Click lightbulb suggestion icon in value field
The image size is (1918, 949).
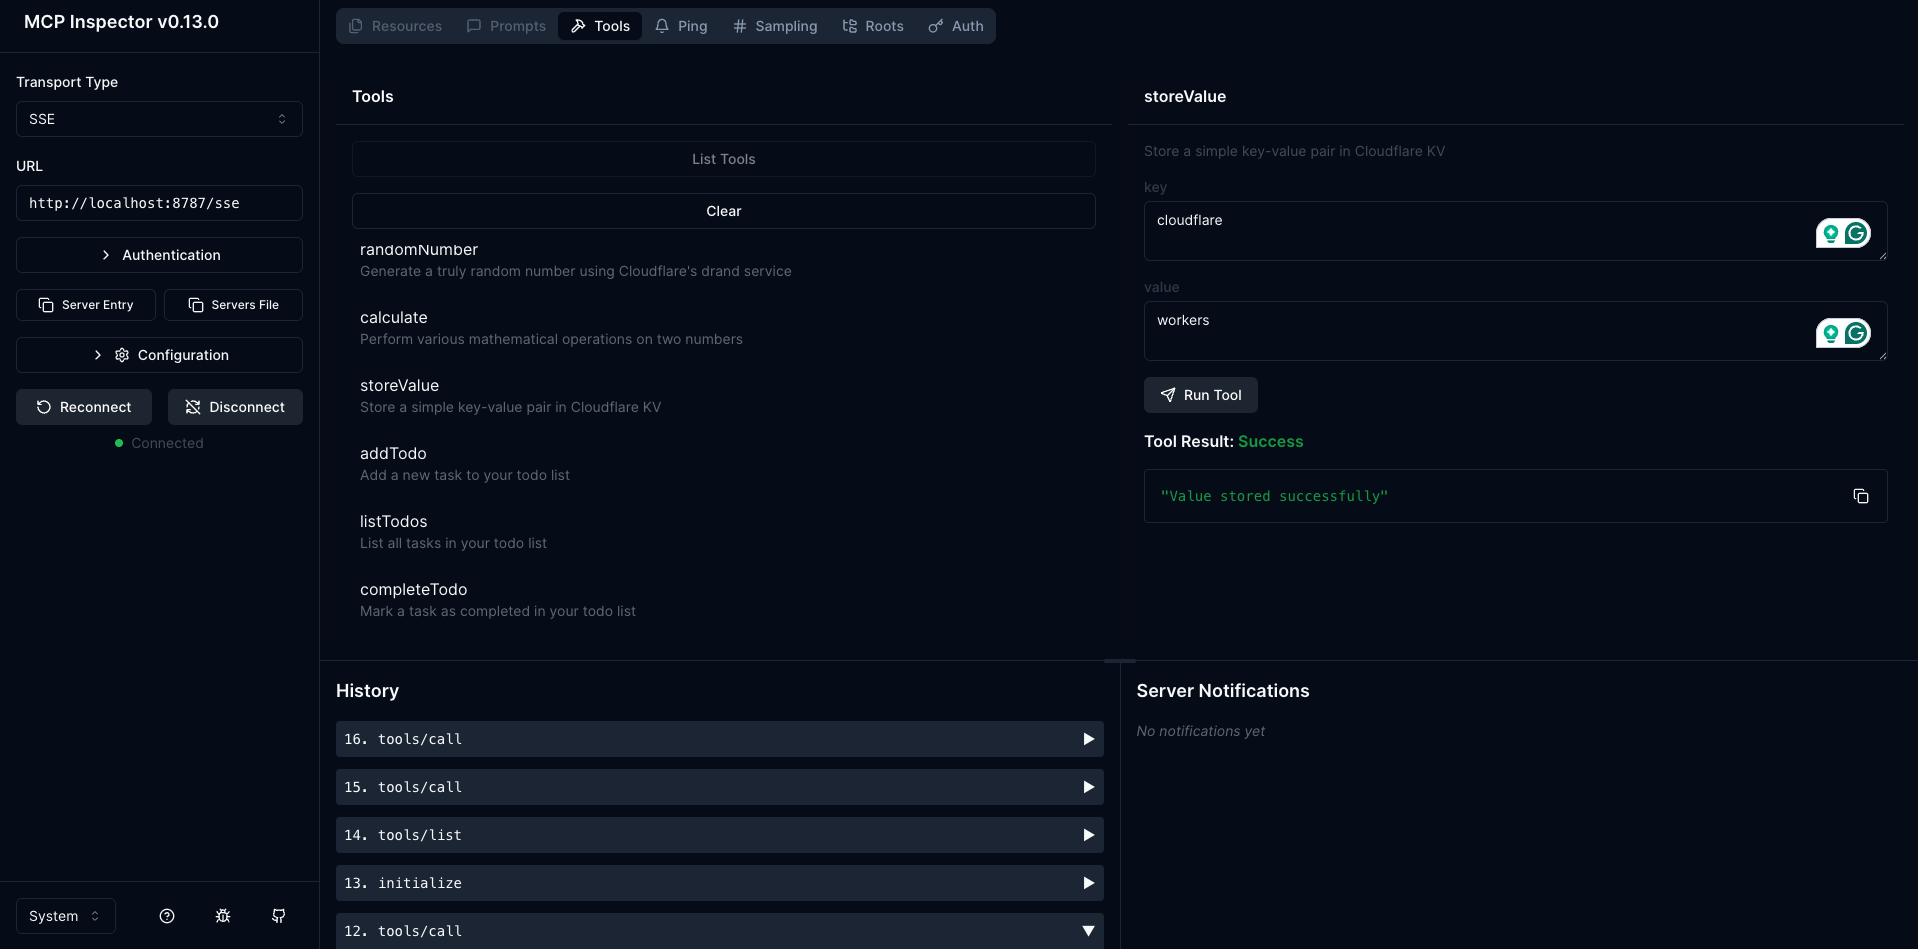(x=1831, y=333)
